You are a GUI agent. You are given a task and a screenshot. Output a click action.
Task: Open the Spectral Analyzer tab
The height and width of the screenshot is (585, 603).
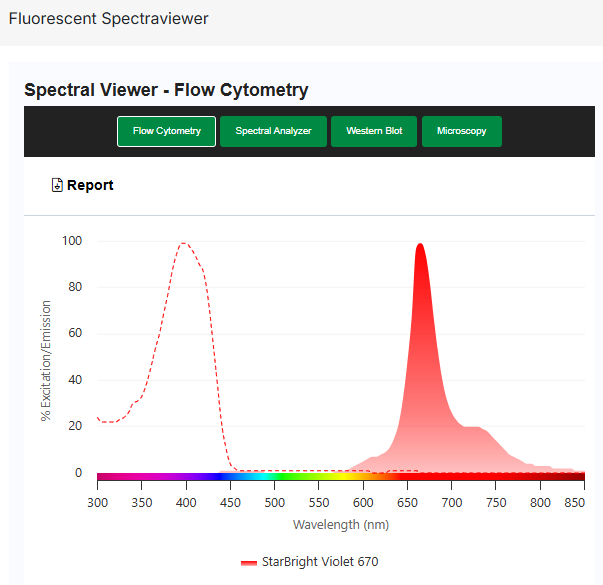[273, 131]
